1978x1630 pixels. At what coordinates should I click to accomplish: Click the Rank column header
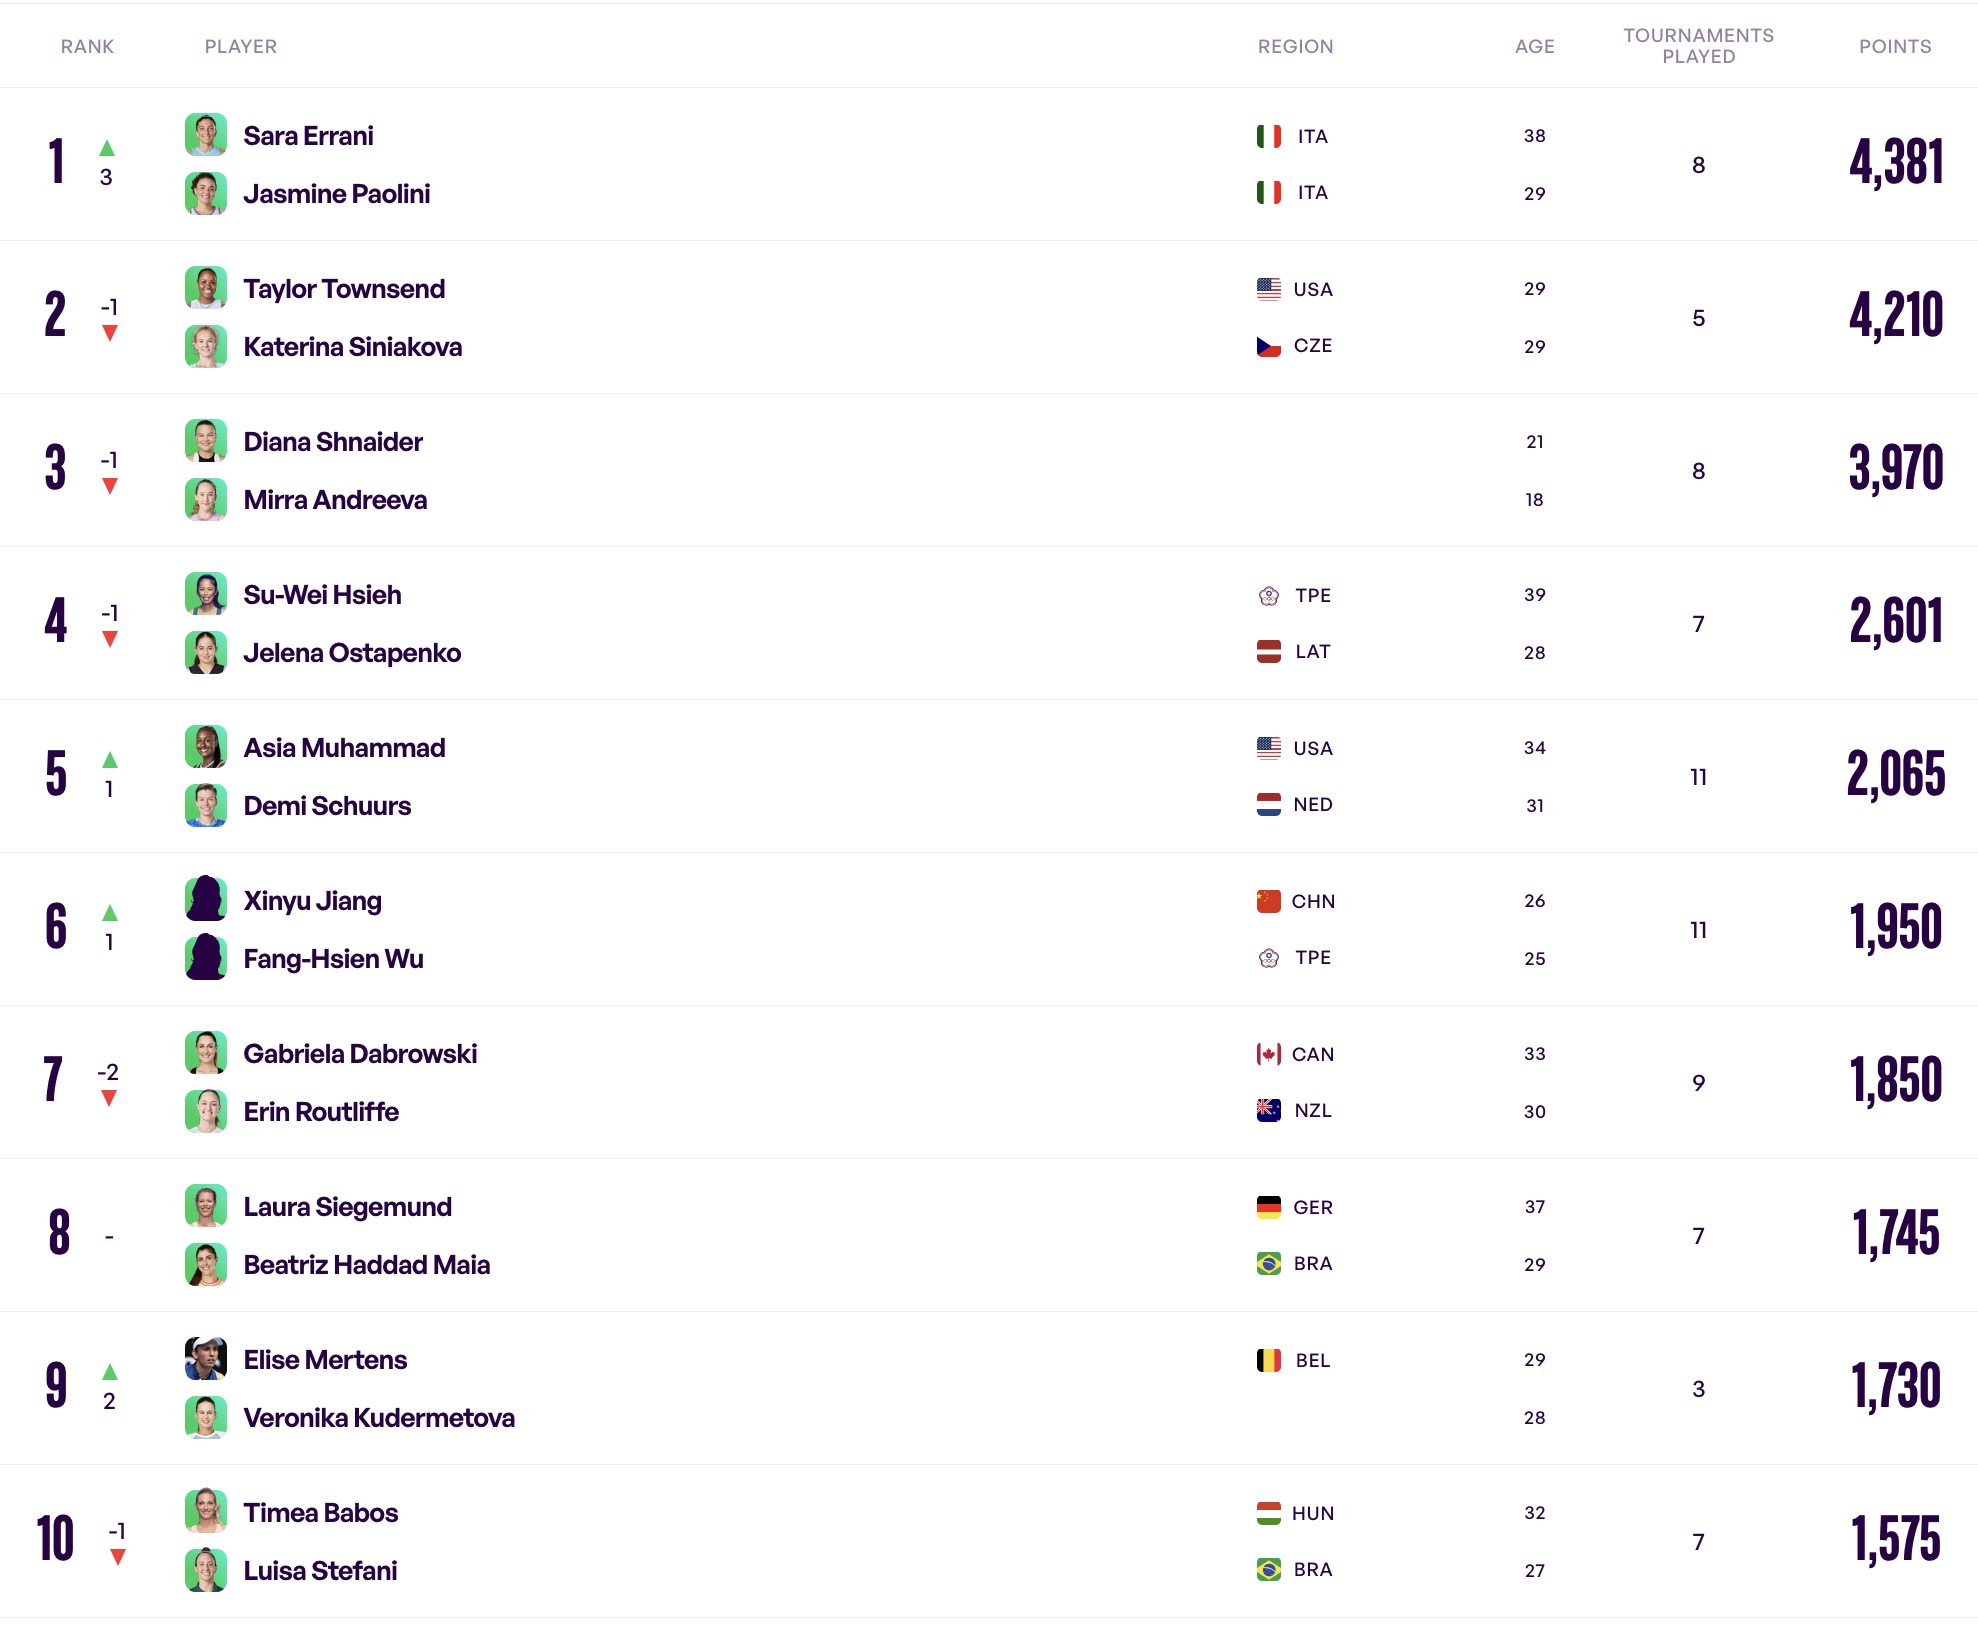pos(87,46)
